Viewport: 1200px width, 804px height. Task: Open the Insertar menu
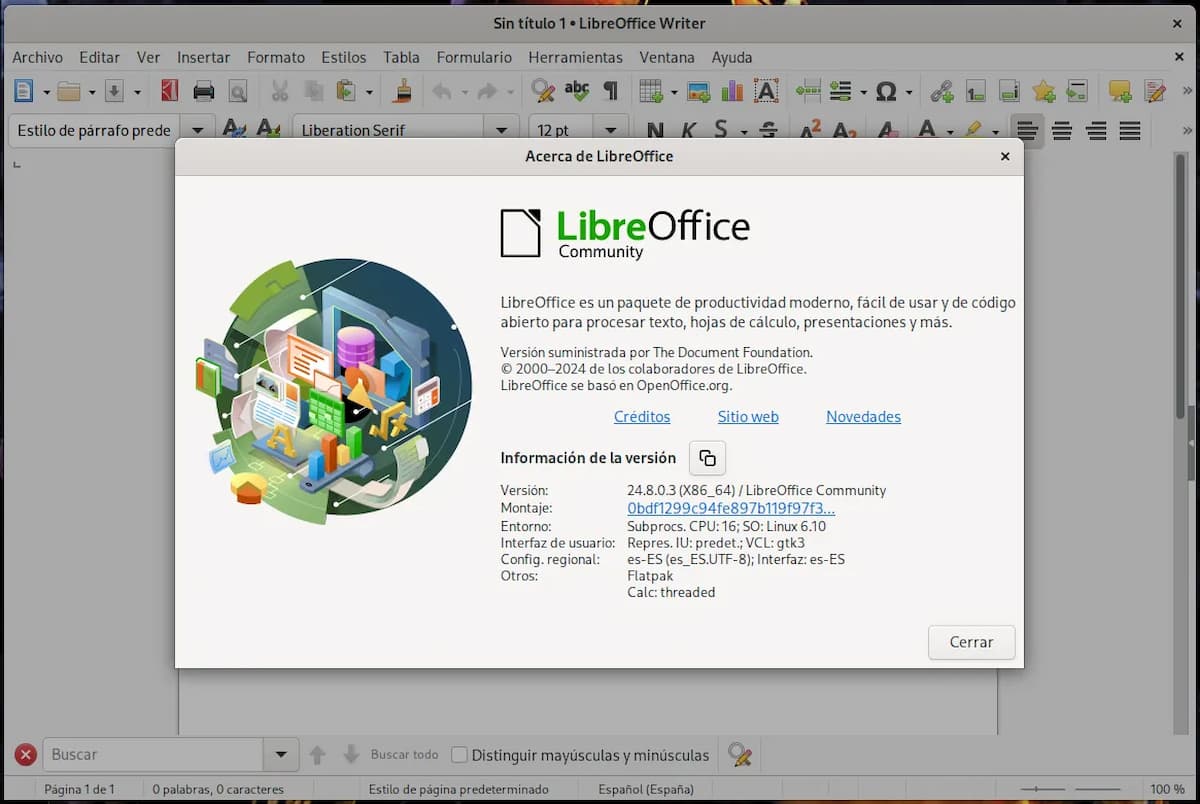[203, 57]
